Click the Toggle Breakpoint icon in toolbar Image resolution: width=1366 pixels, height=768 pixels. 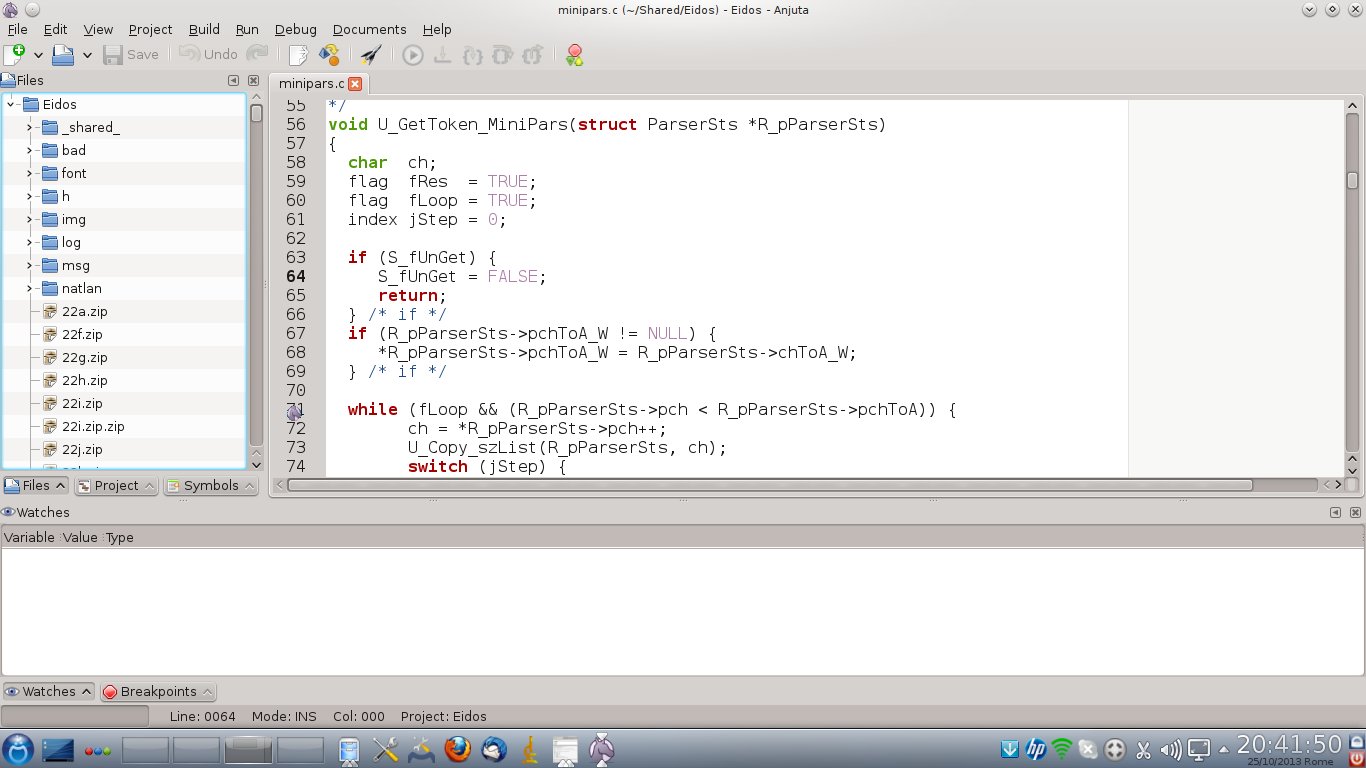[x=574, y=54]
